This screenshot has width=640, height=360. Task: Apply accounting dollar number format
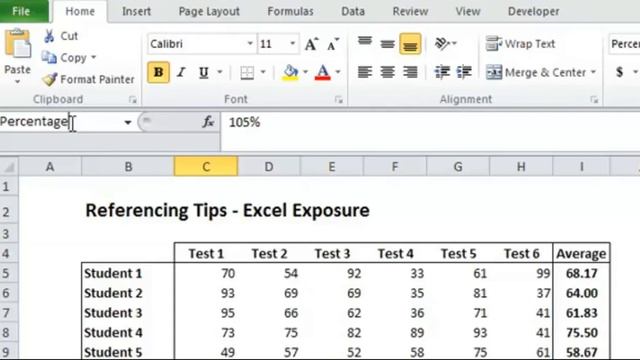tap(620, 72)
